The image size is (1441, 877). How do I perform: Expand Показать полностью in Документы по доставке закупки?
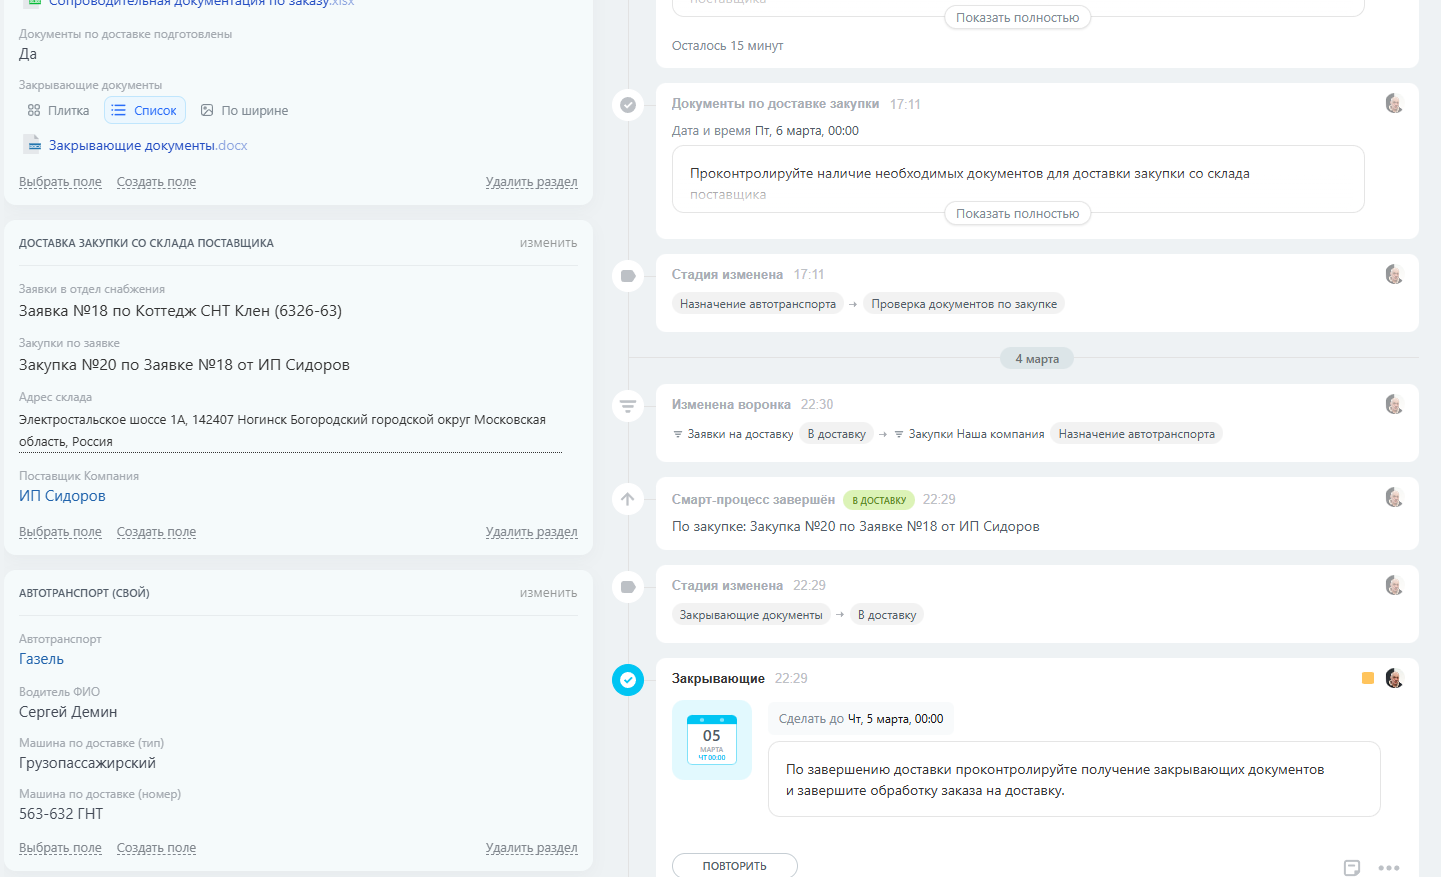click(x=1018, y=213)
